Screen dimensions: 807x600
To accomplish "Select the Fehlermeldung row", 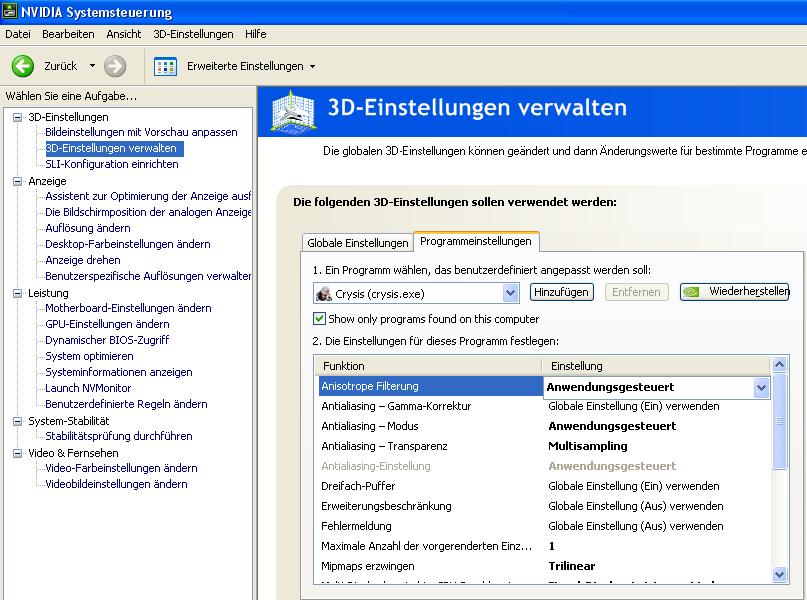I will click(544, 526).
